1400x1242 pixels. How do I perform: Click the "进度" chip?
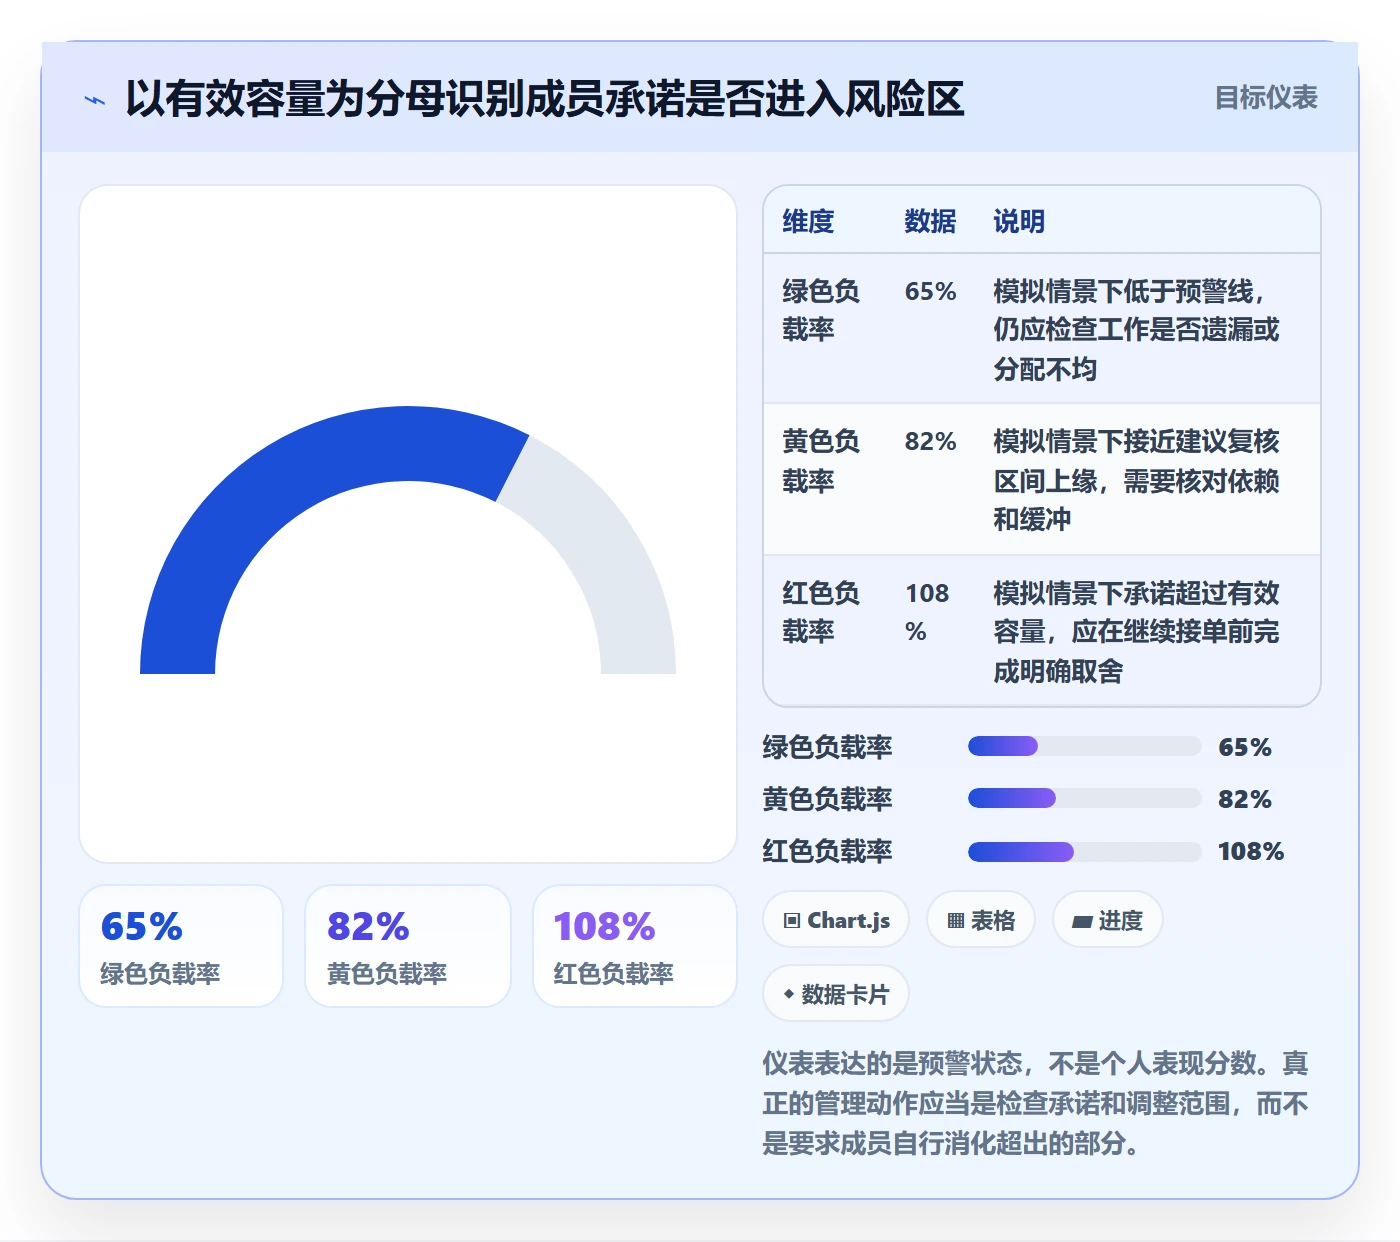click(1108, 920)
